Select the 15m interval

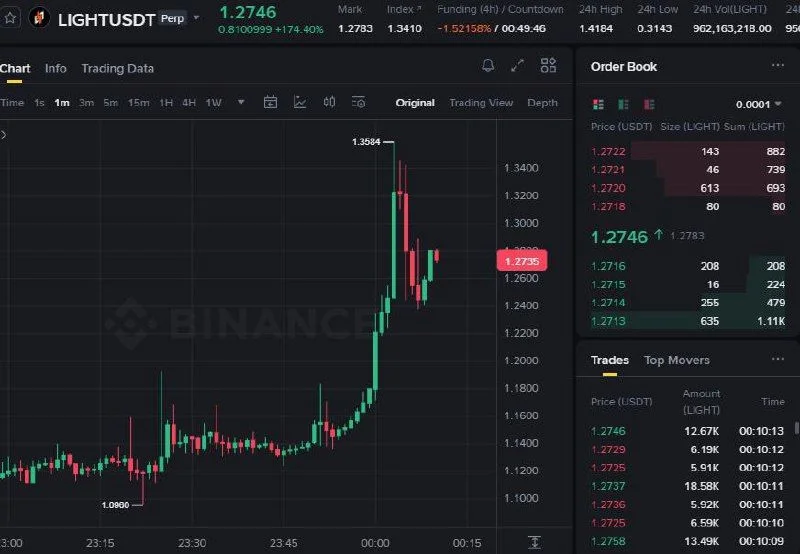tap(138, 103)
